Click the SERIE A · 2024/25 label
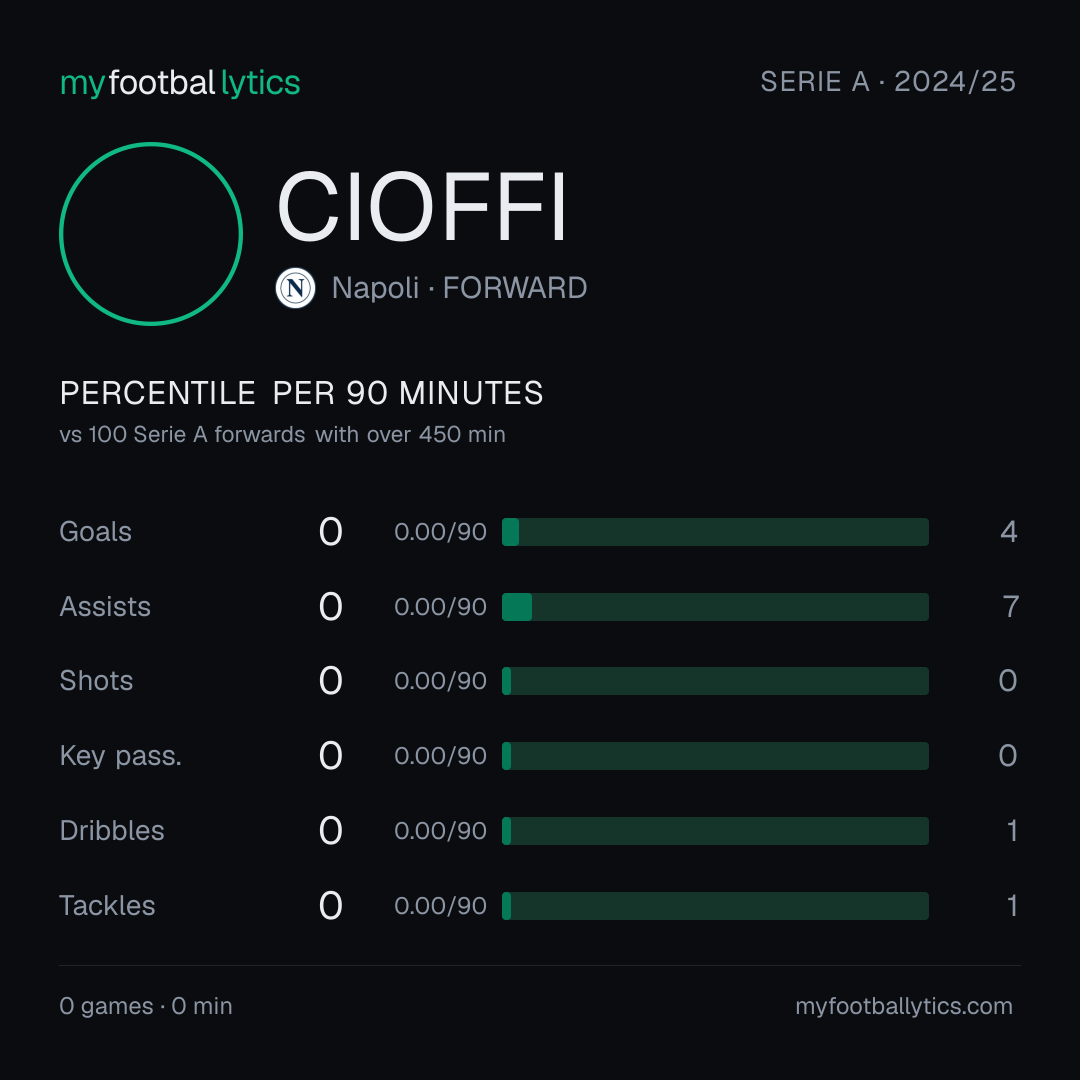The width and height of the screenshot is (1080, 1080). coord(888,82)
